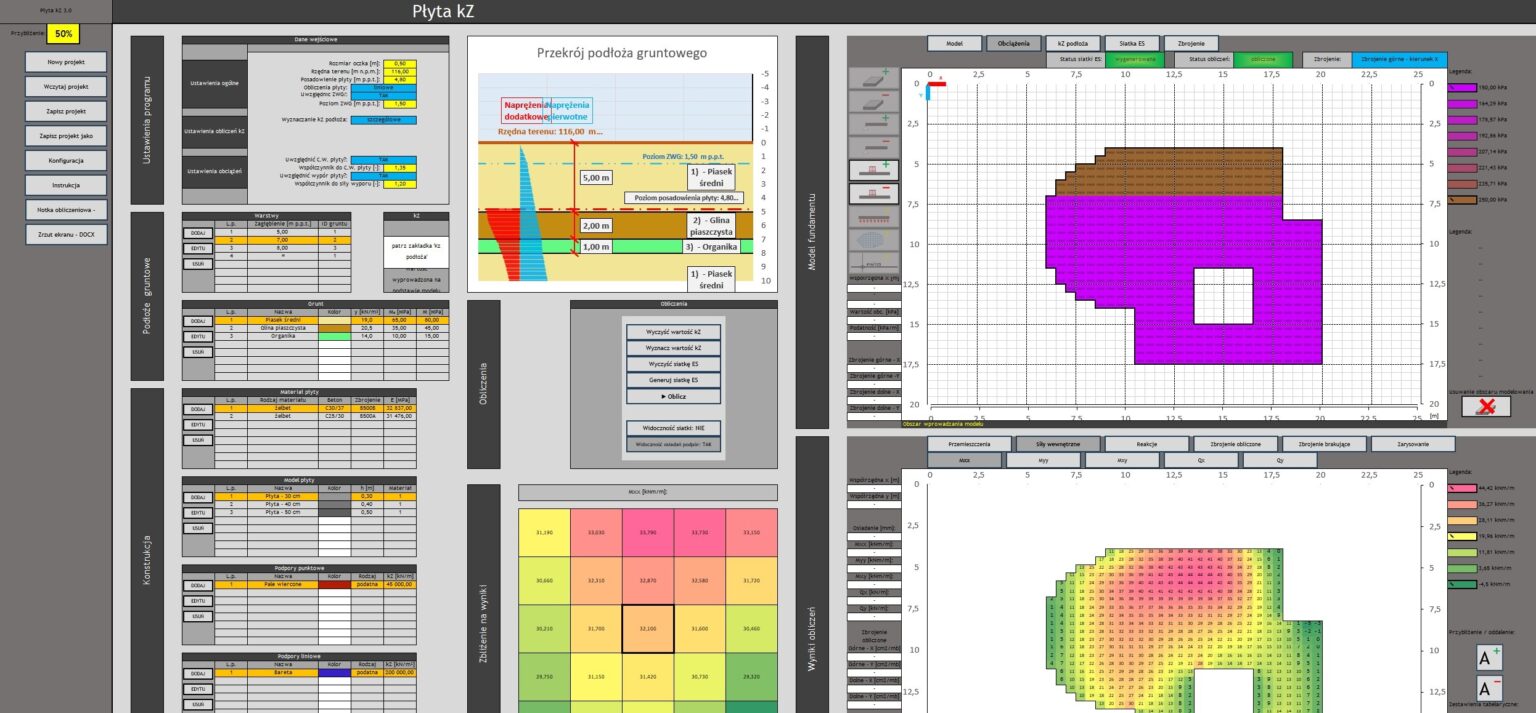Click the A+ zoom in icon
Viewport: 1536px width, 713px height.
coord(1490,657)
